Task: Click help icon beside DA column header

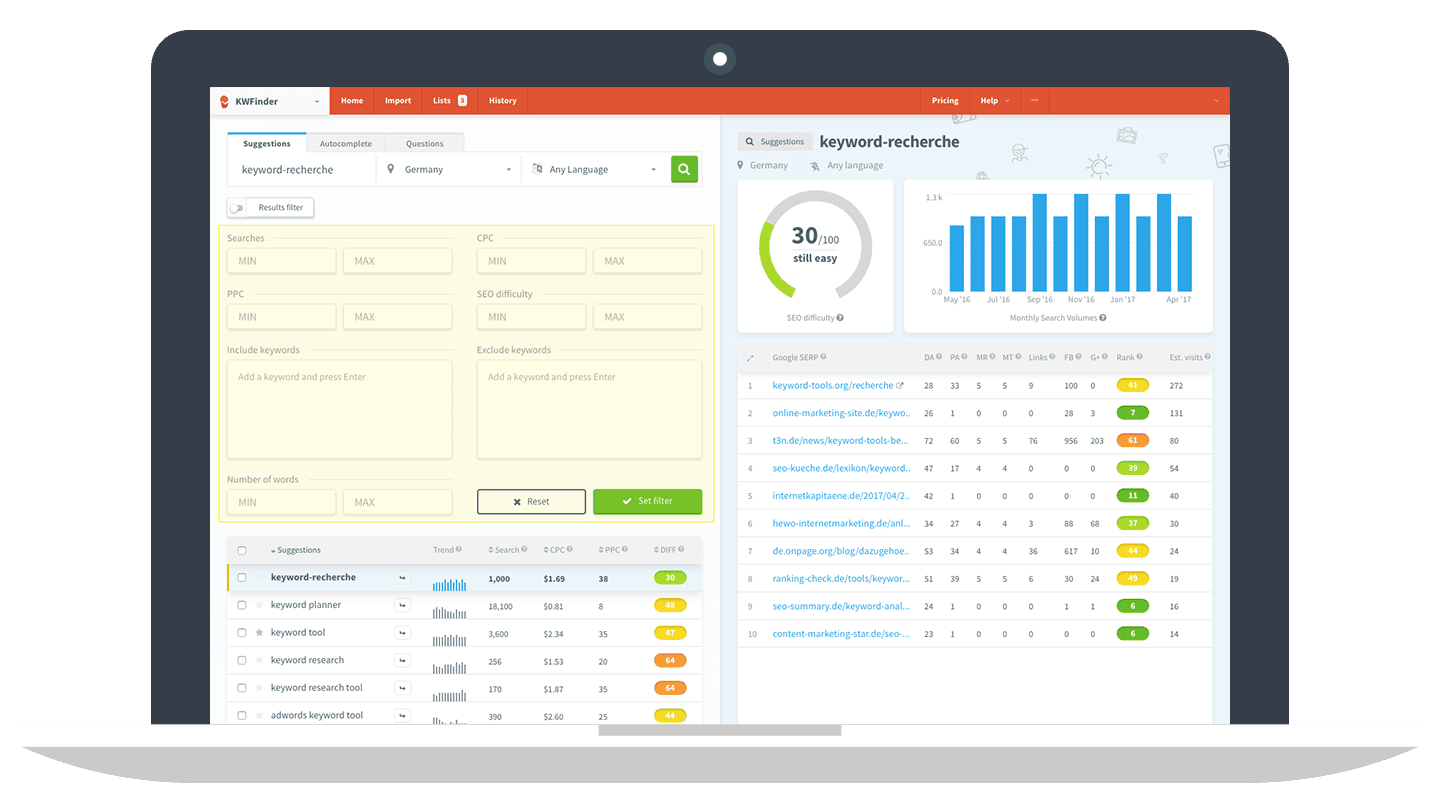Action: [x=939, y=357]
